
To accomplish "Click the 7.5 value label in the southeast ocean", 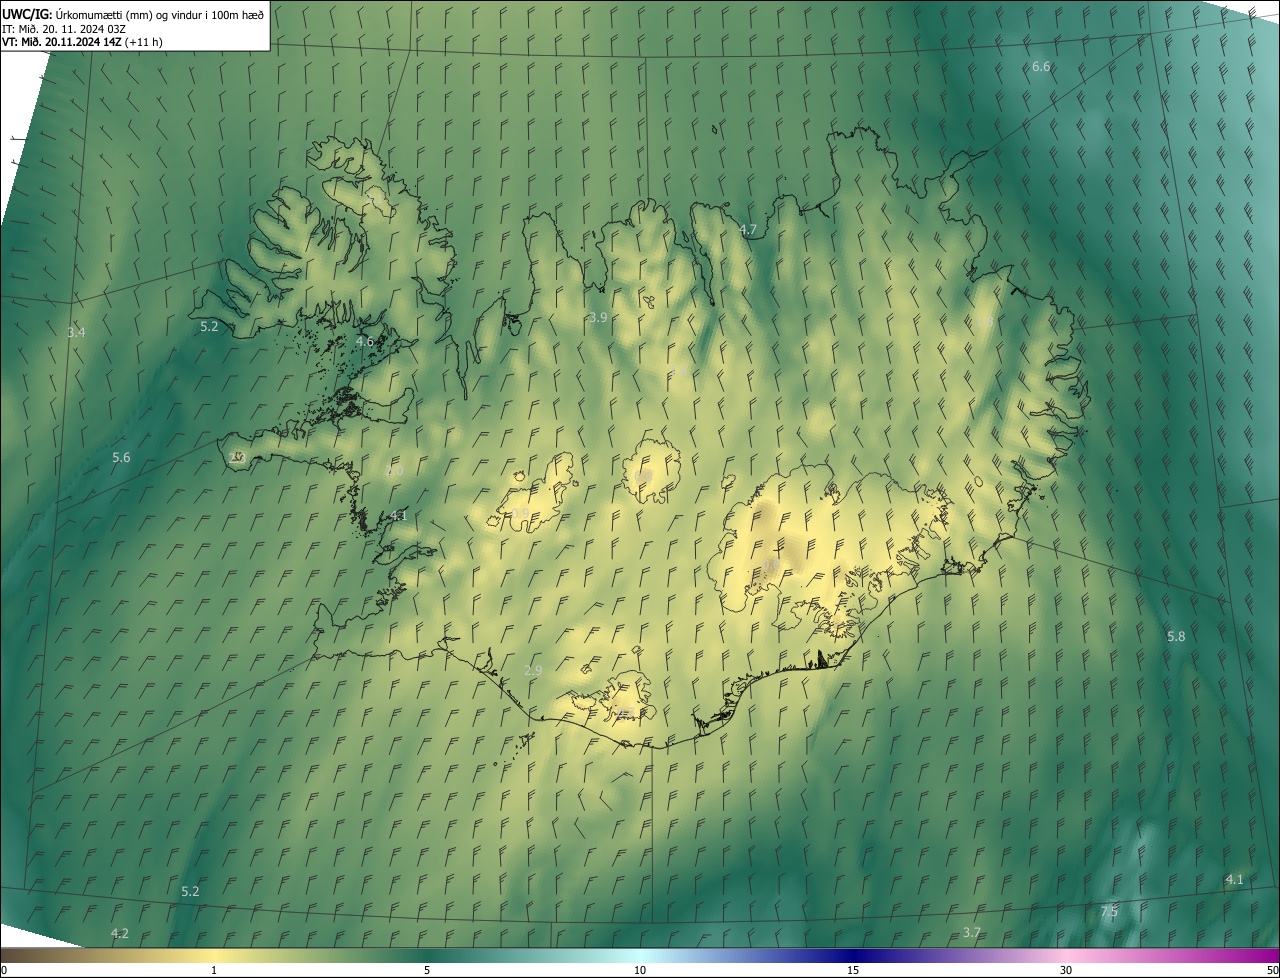I will (x=1109, y=911).
